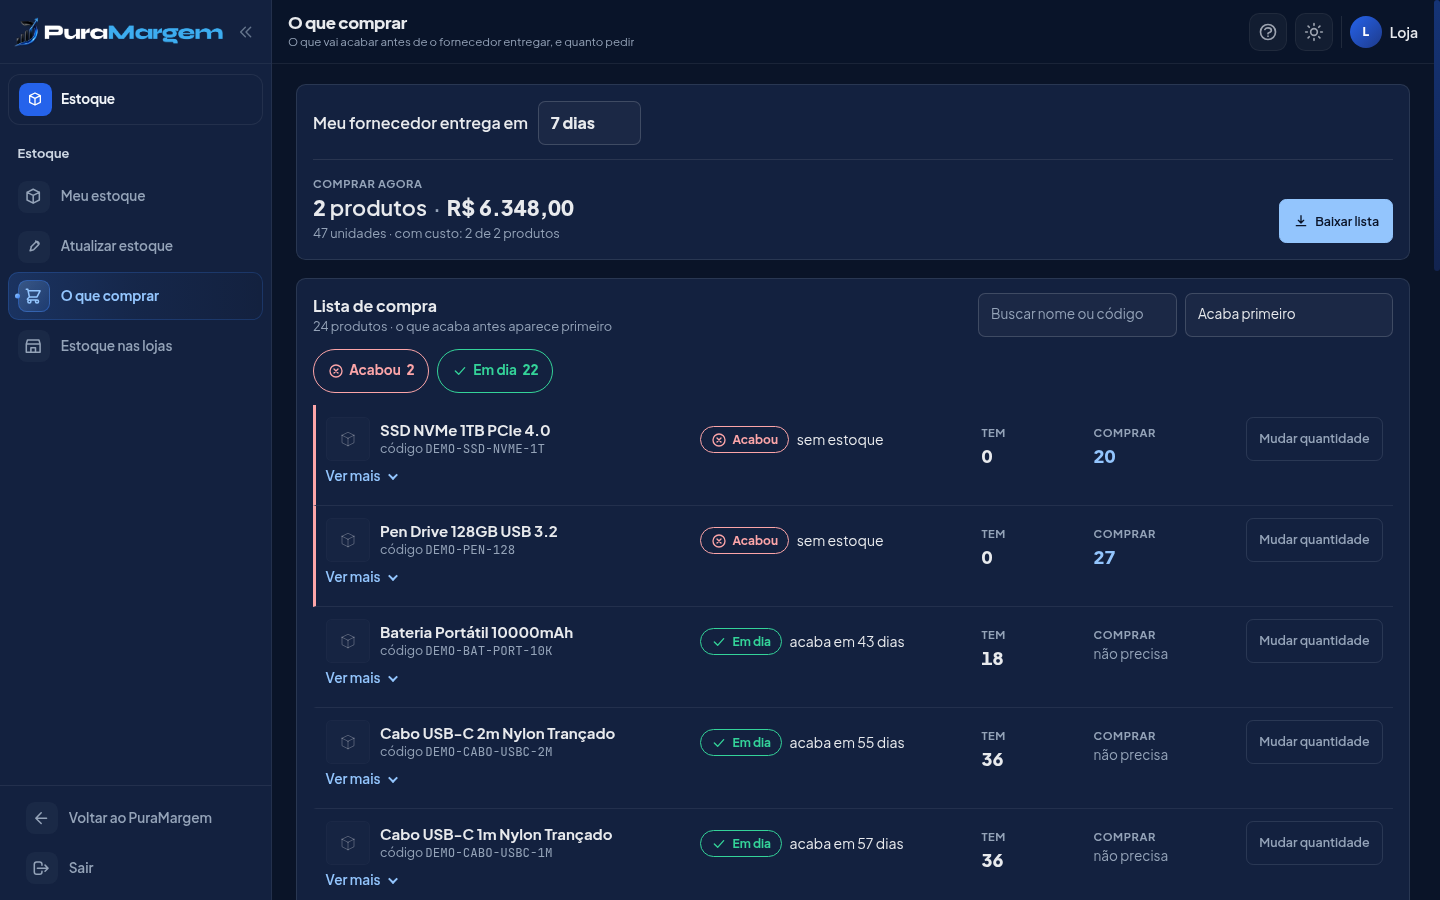Change quantity for Pen Drive 128GB

click(1314, 540)
